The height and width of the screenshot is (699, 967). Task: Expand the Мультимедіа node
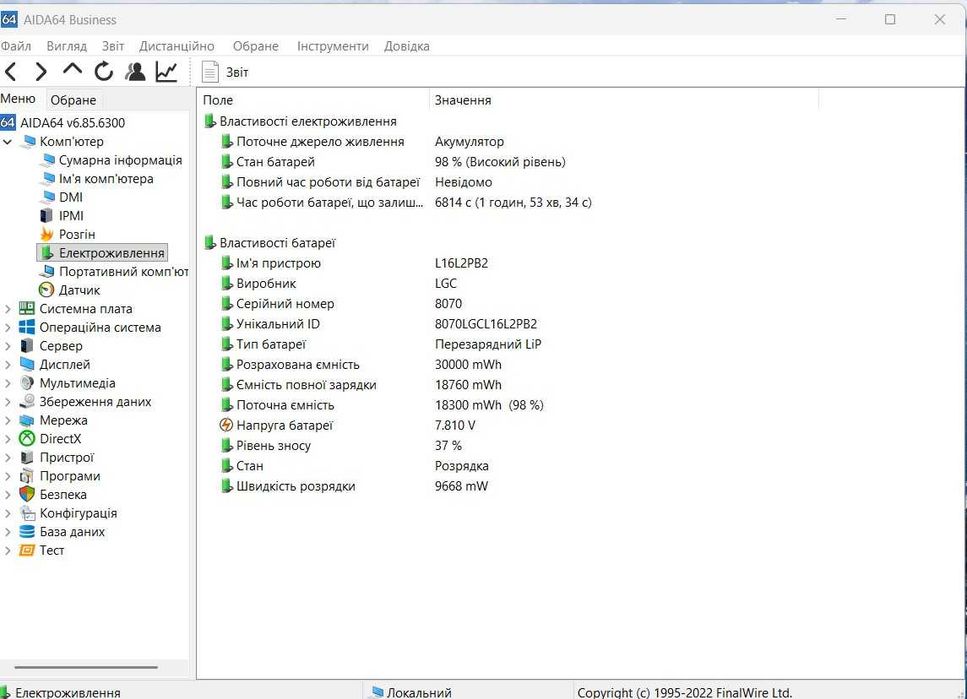pyautogui.click(x=7, y=383)
